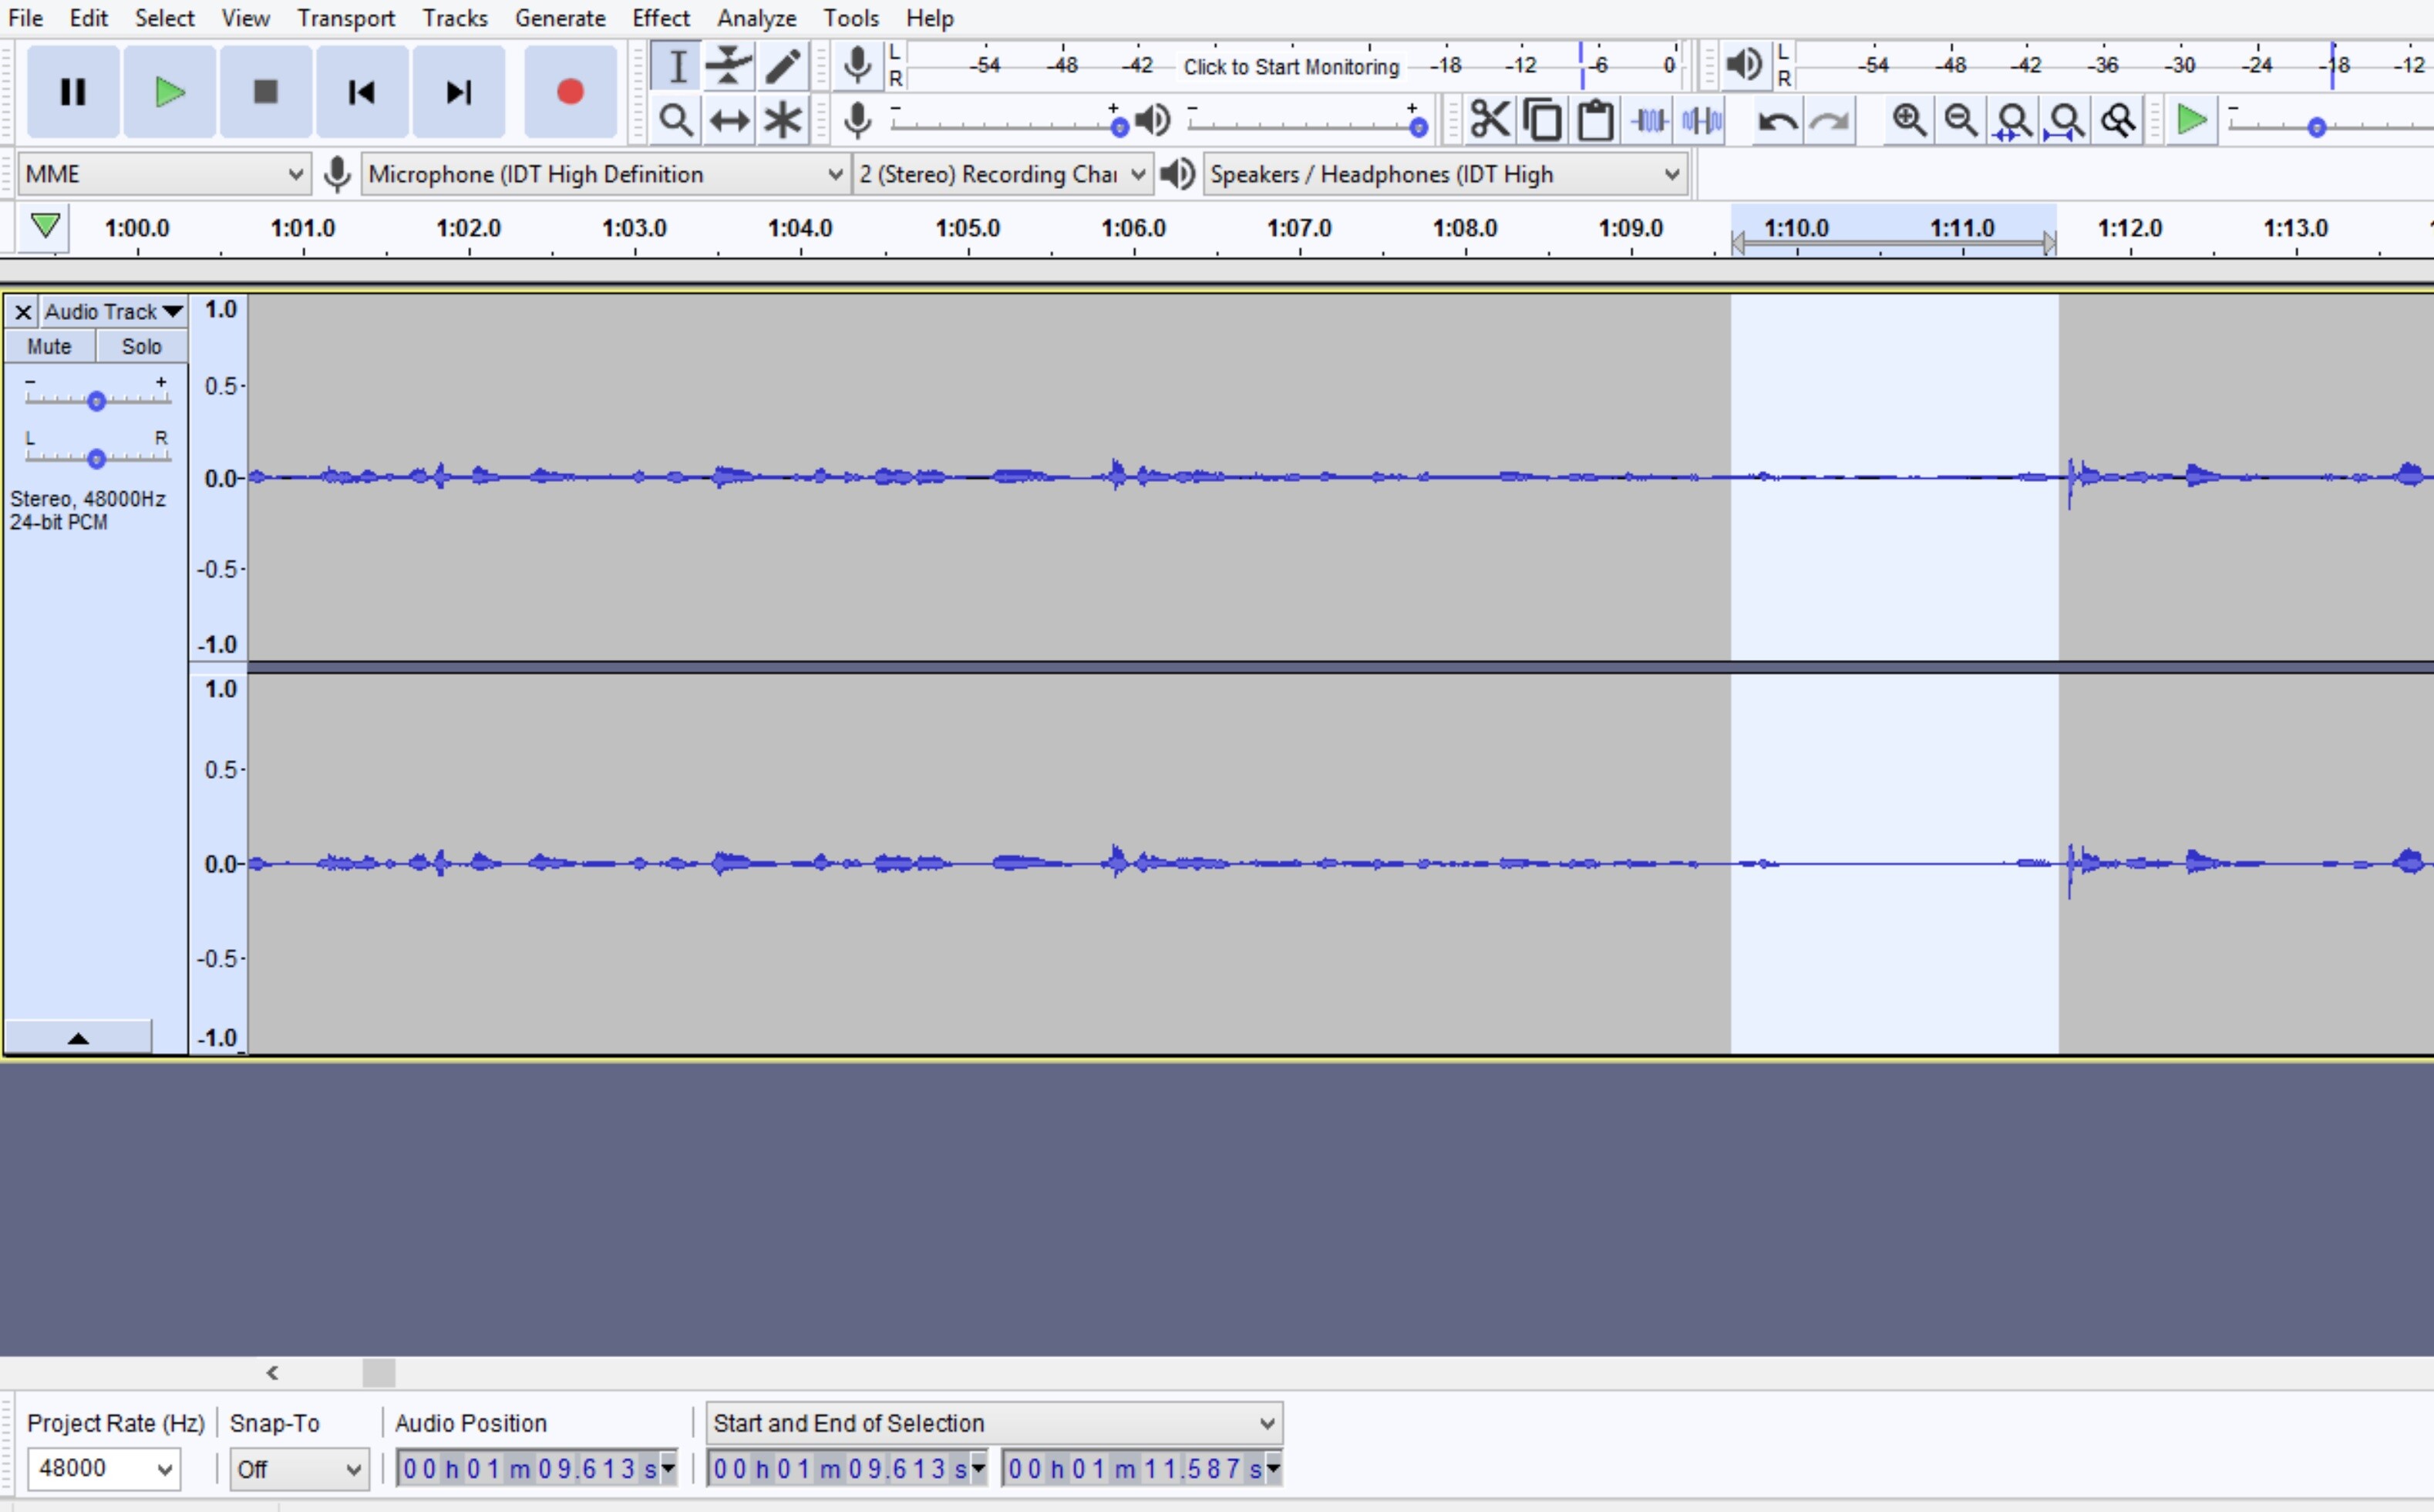Click the Zoom Toggle icon
Image resolution: width=2434 pixels, height=1512 pixels.
click(2117, 121)
